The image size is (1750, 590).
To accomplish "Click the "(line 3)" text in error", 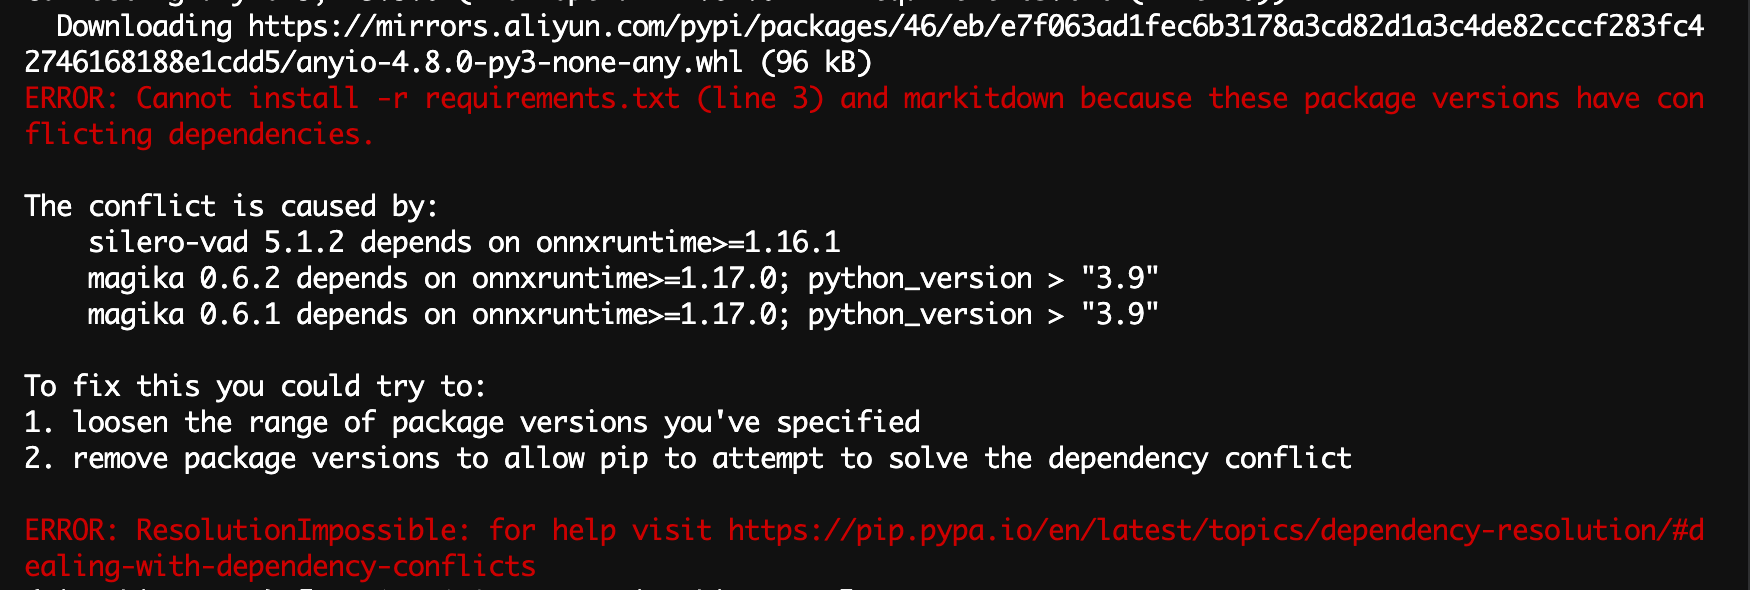I will click(x=760, y=98).
